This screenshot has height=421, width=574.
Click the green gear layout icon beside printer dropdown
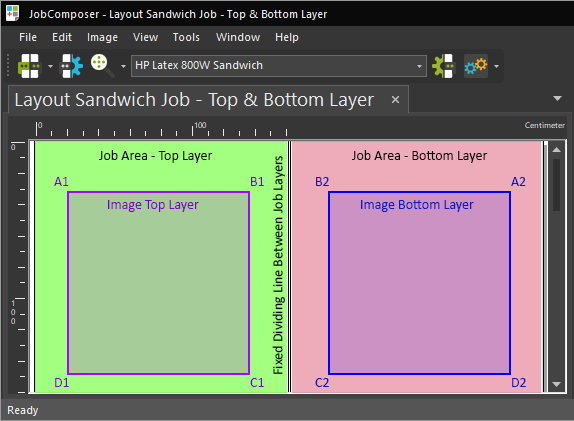click(443, 66)
